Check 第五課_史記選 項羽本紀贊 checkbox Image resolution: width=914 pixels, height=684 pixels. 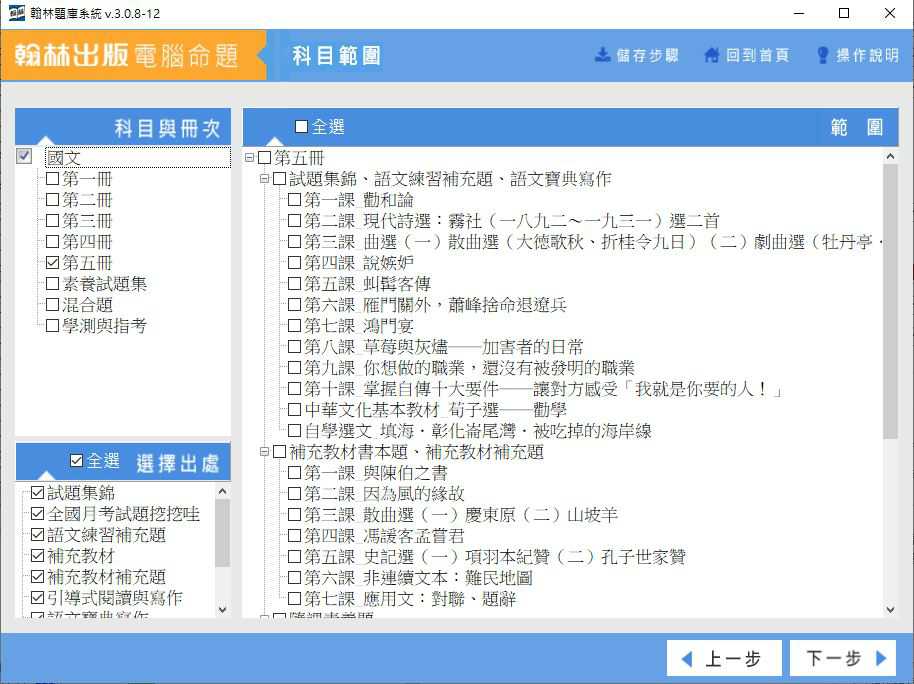(x=295, y=556)
